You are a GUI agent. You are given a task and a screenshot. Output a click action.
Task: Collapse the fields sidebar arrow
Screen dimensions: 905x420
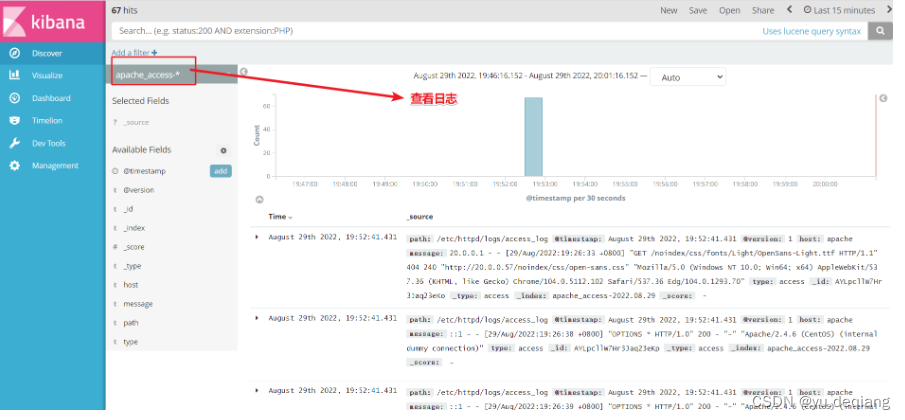click(244, 72)
